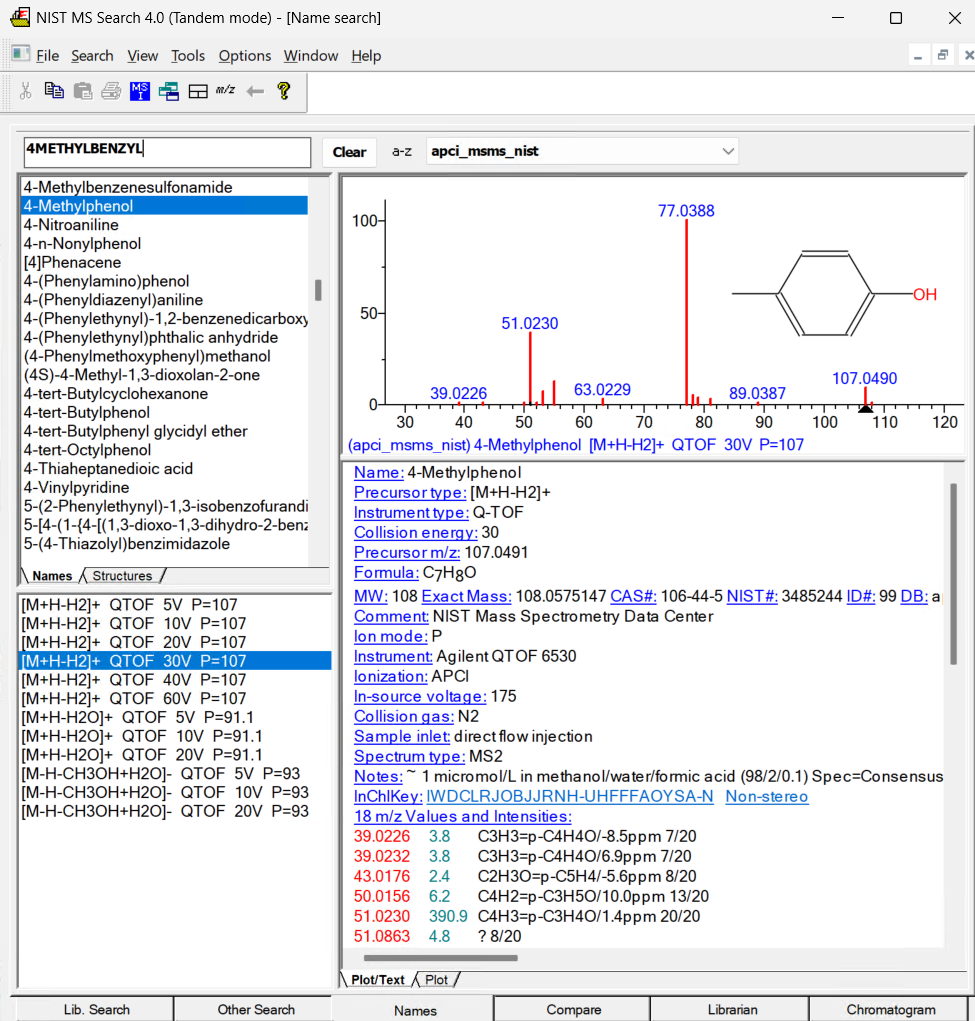Click the Cut scissors toolbar icon
Screen dimensions: 975x1021
[x=25, y=91]
